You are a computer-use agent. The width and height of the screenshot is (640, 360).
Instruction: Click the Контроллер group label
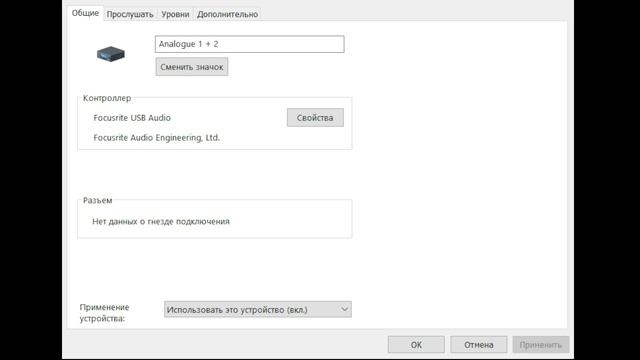coord(107,98)
